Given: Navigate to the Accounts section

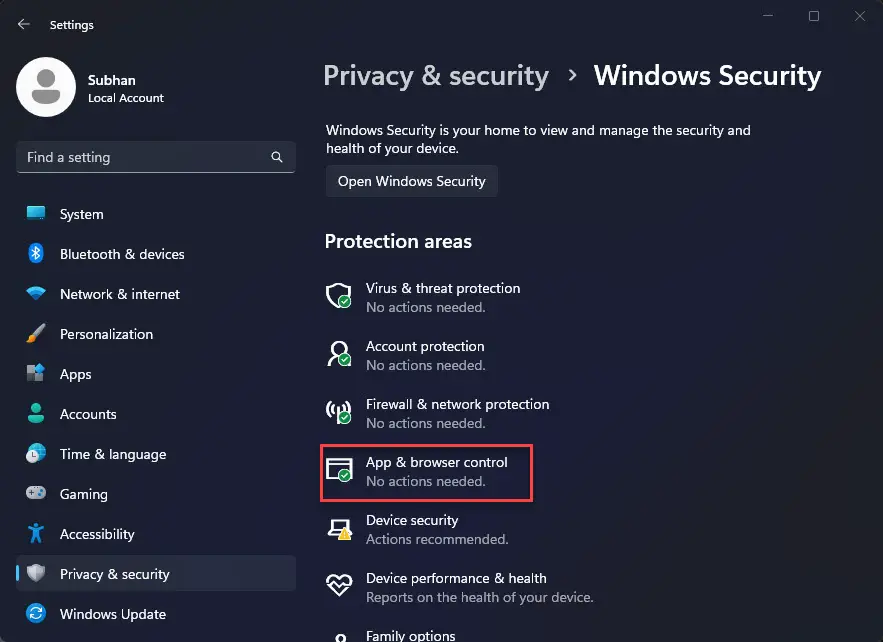Looking at the screenshot, I should pos(87,414).
